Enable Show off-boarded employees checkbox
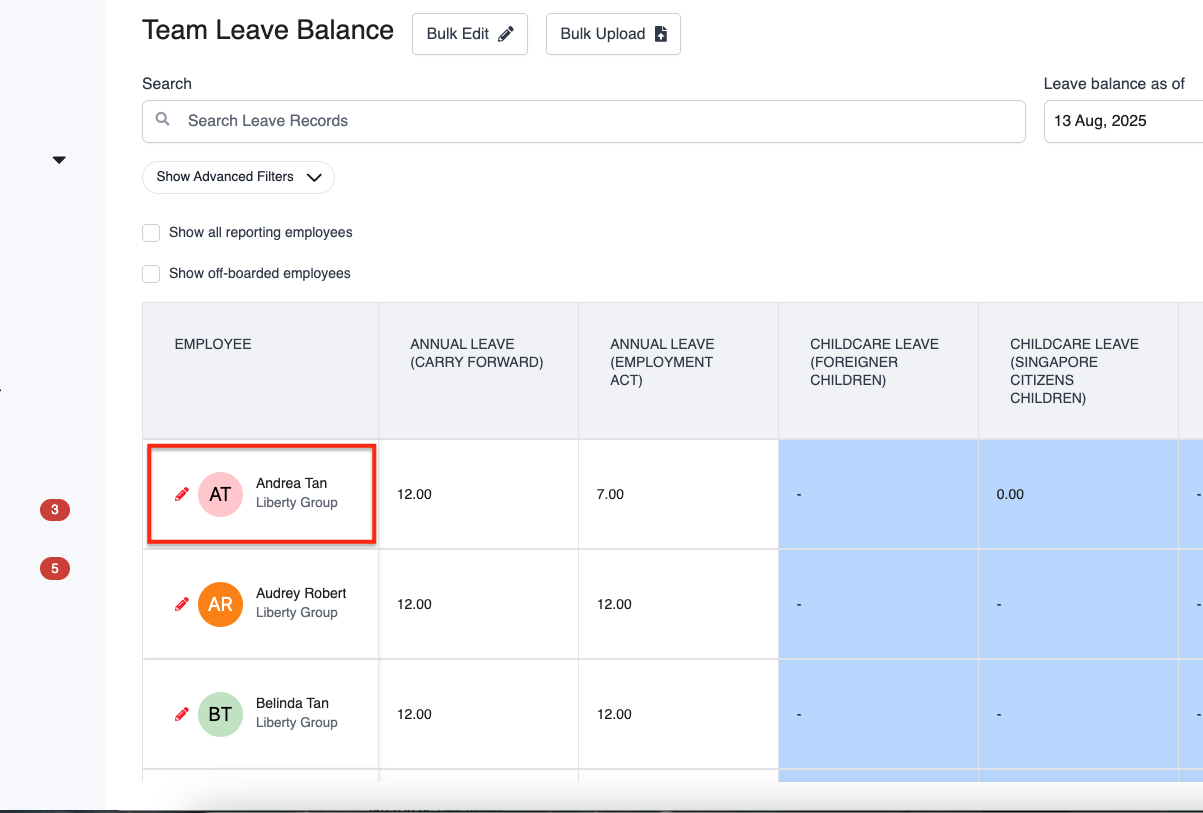Viewport: 1203px width, 813px height. (151, 274)
